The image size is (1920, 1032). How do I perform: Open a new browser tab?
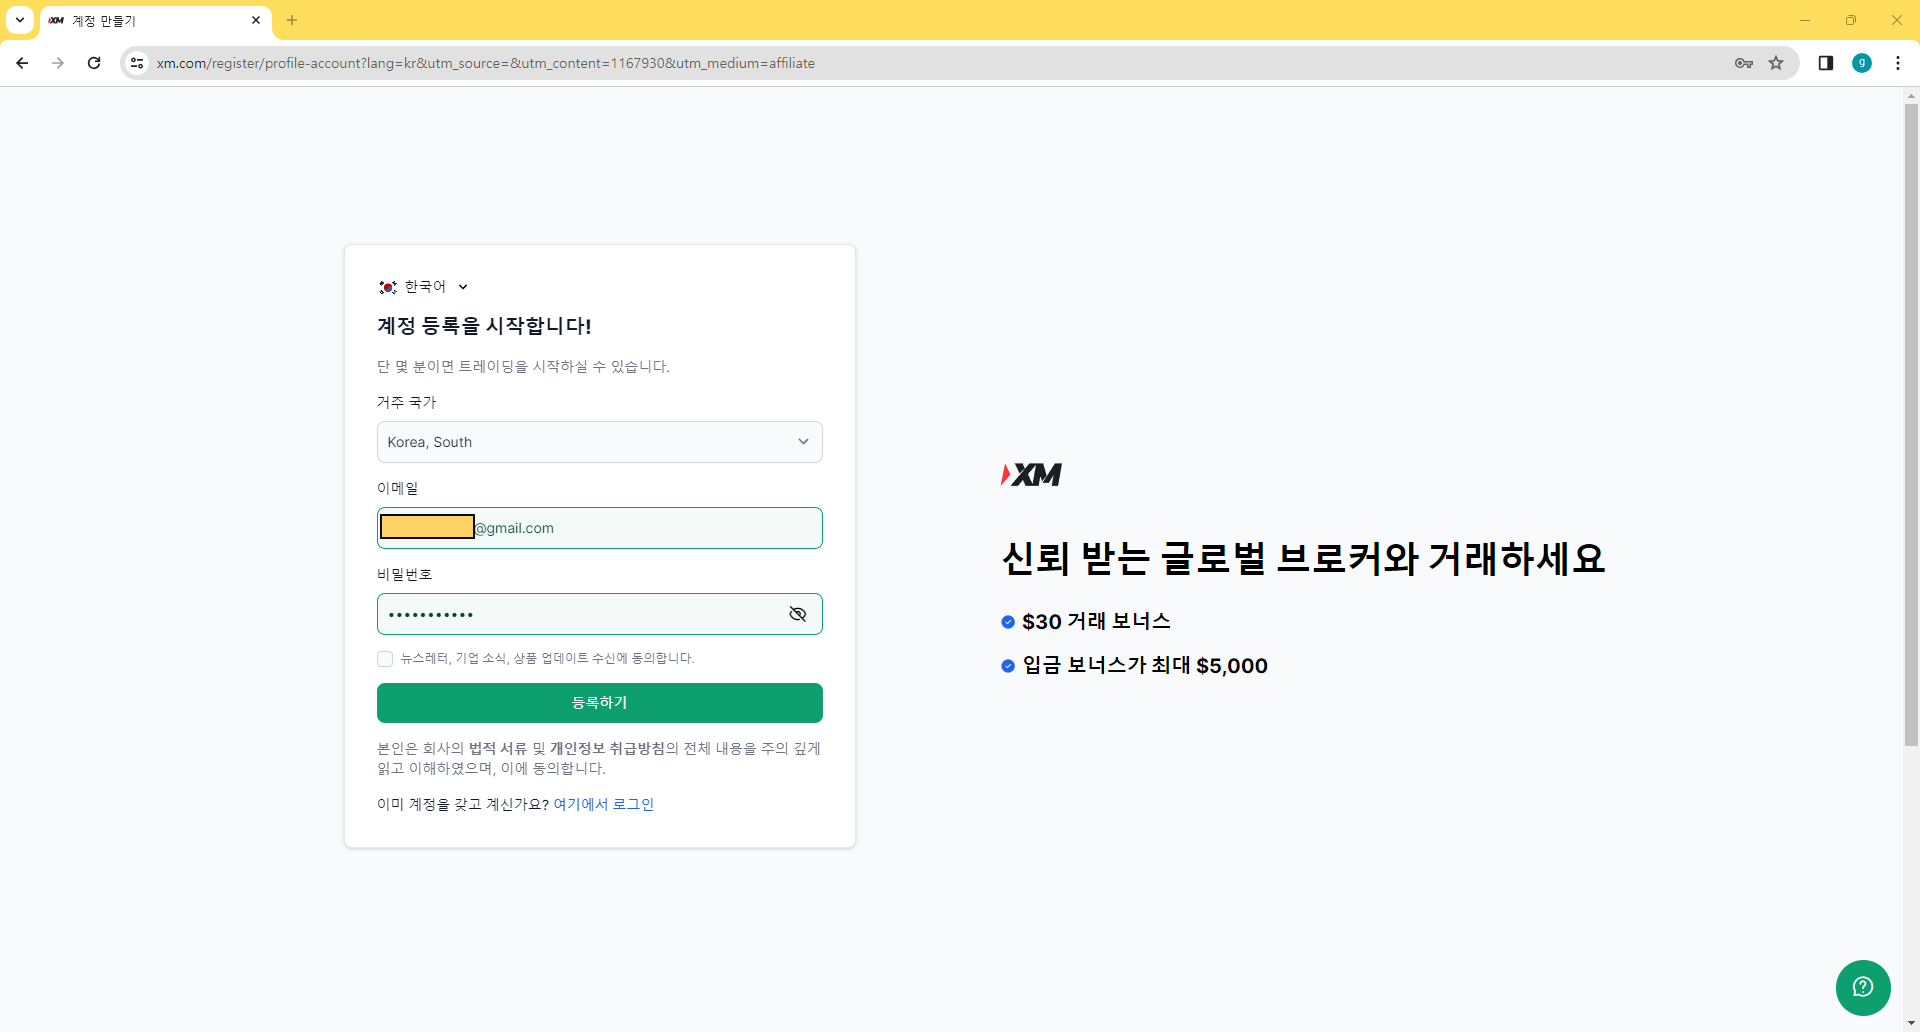tap(291, 20)
